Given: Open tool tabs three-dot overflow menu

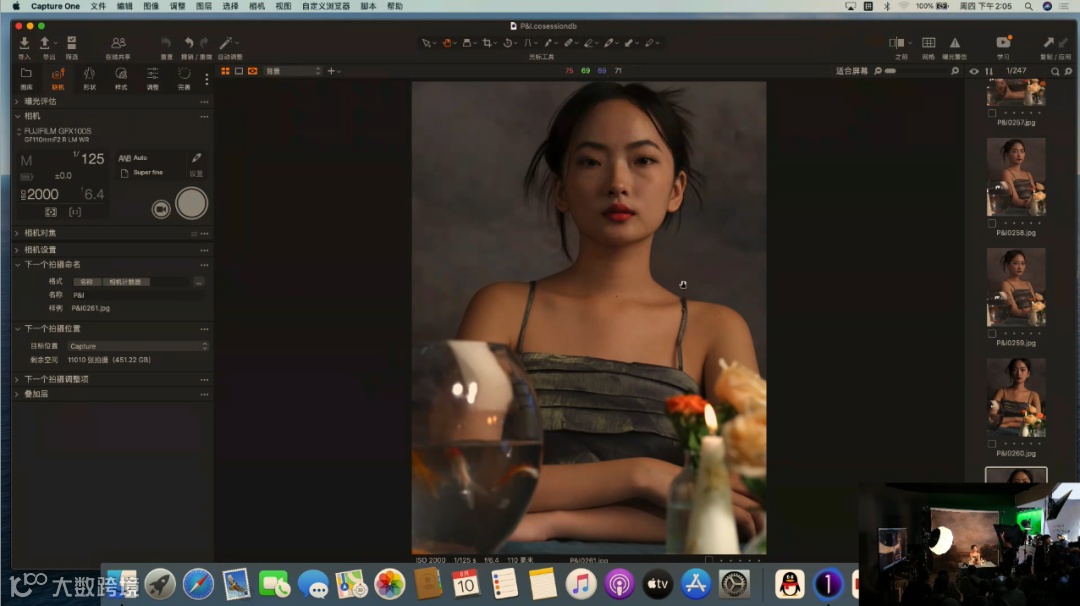Looking at the screenshot, I should click(x=207, y=79).
